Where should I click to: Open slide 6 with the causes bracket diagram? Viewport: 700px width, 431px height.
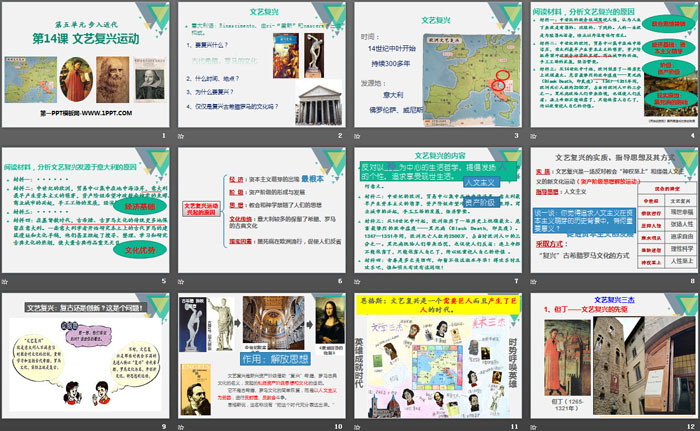click(x=262, y=210)
